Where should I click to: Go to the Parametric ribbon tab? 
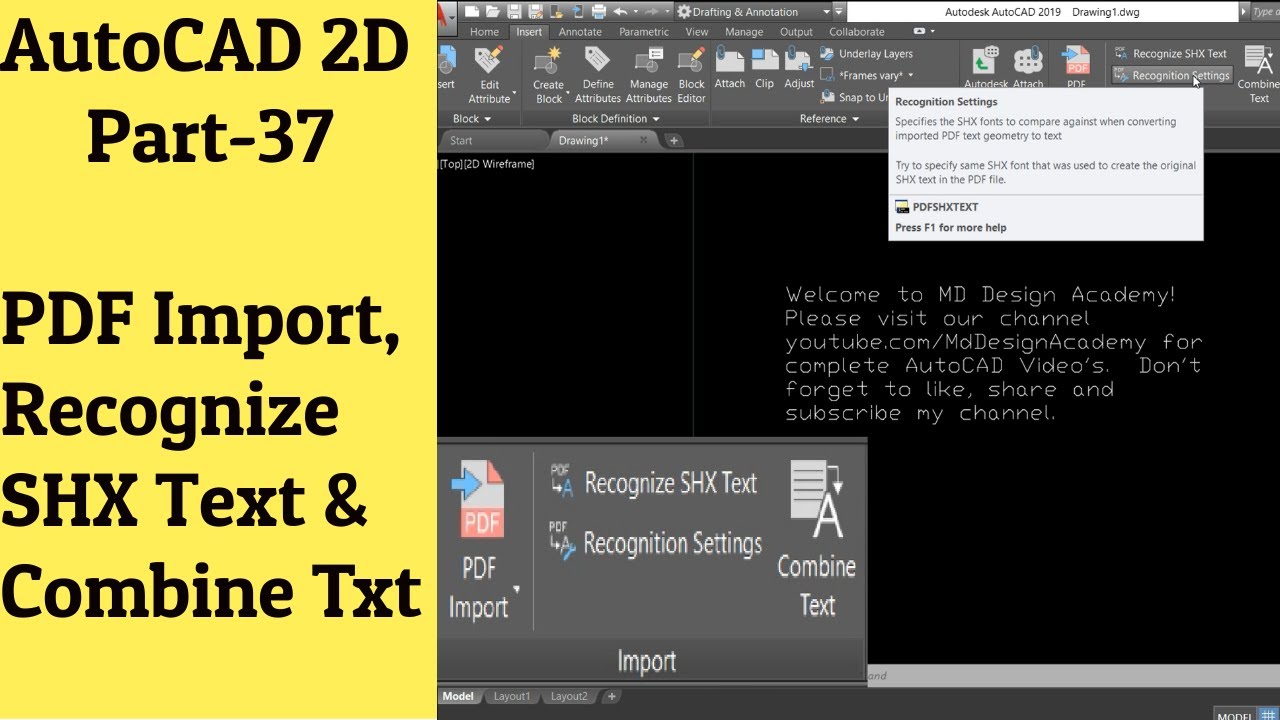coord(644,32)
